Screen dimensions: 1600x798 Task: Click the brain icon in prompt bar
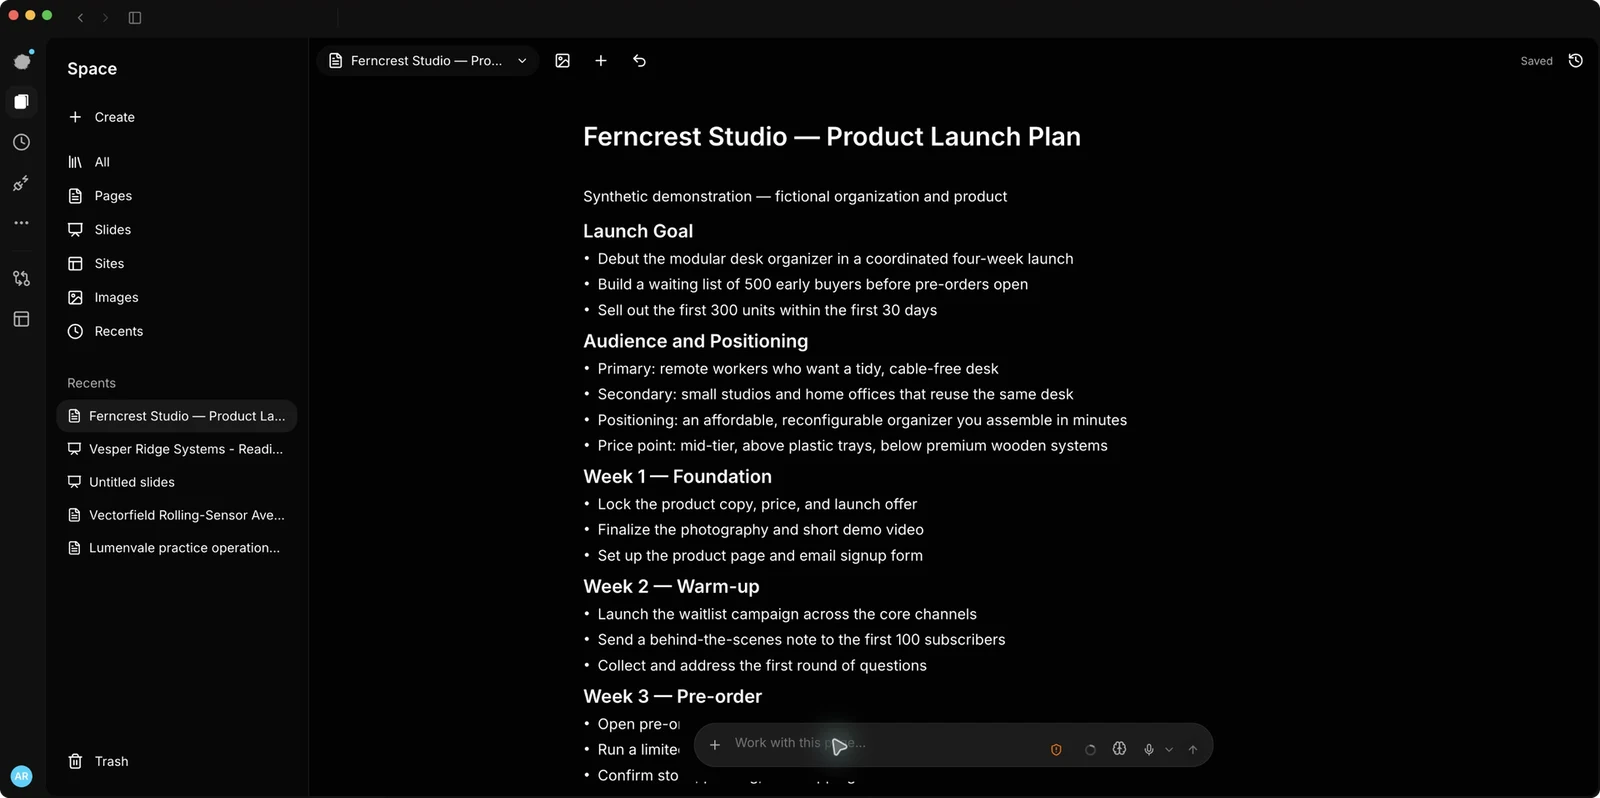(1120, 748)
